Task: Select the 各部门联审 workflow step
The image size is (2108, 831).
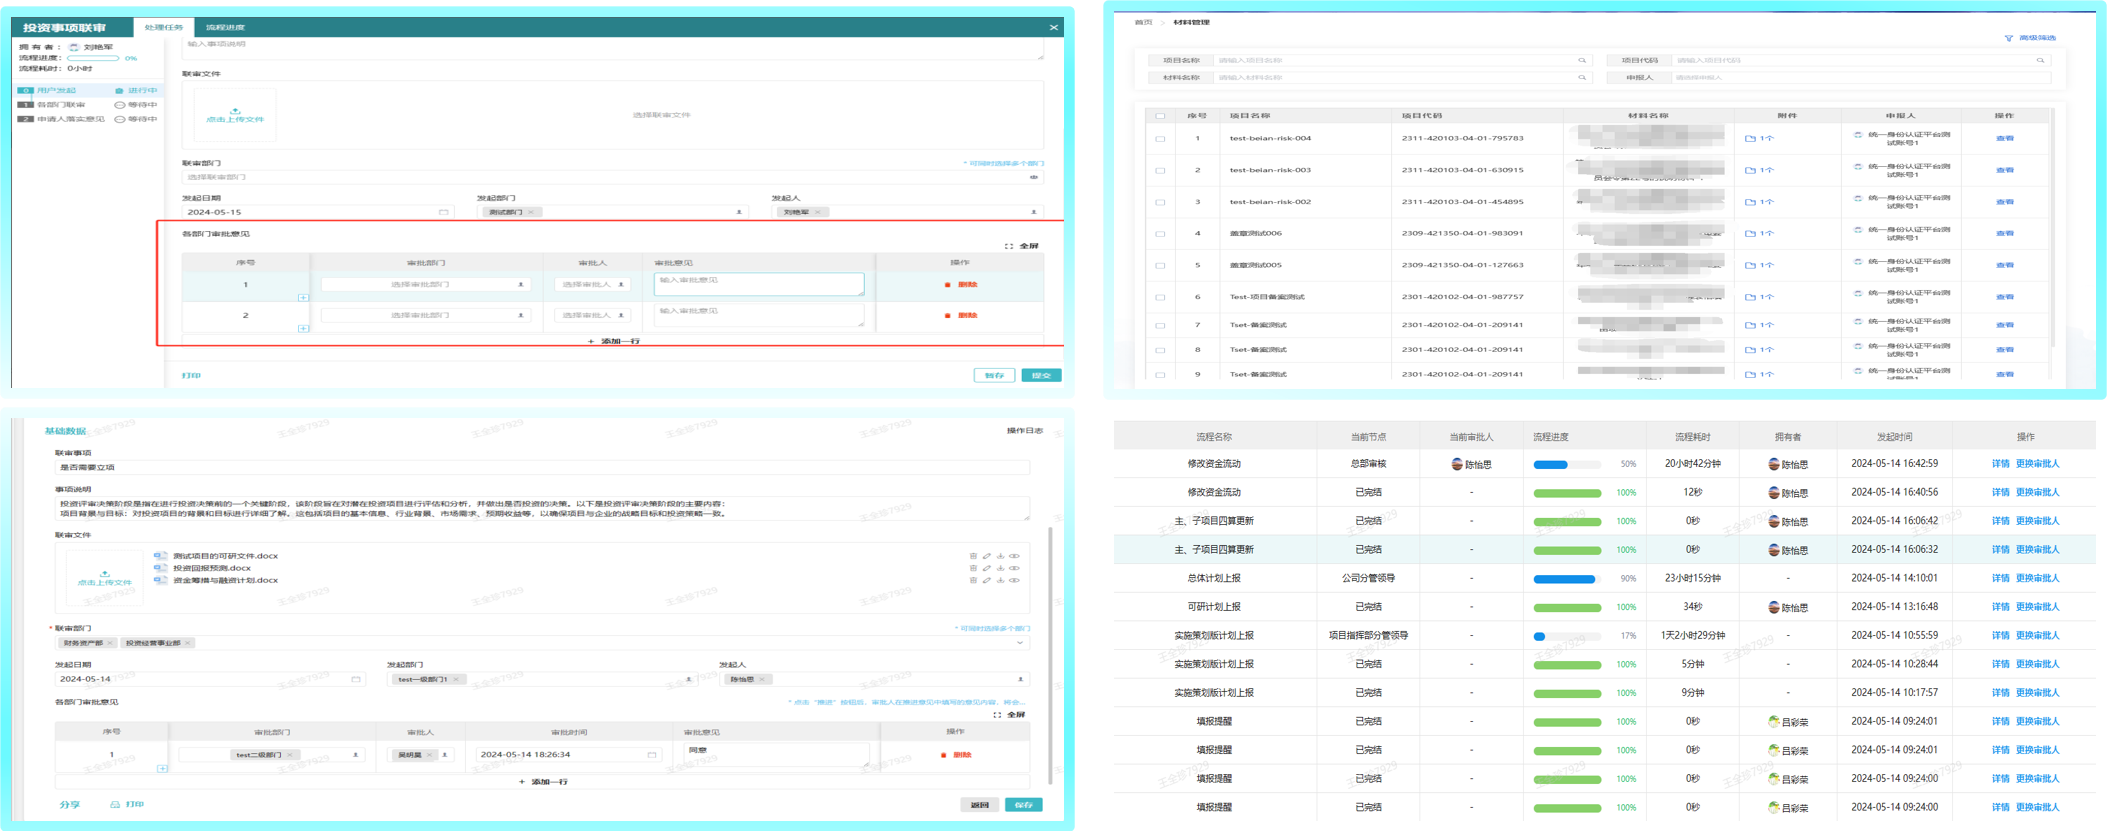Action: click(x=88, y=105)
